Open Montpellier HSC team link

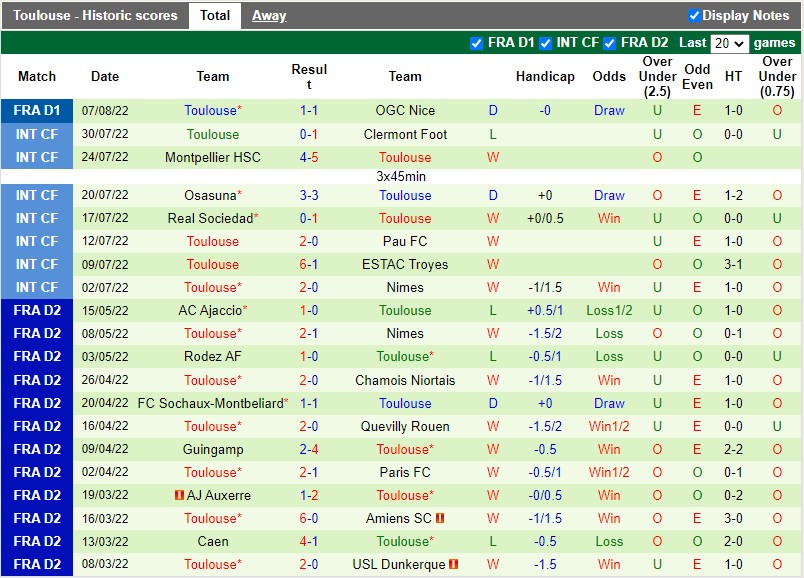pos(213,157)
